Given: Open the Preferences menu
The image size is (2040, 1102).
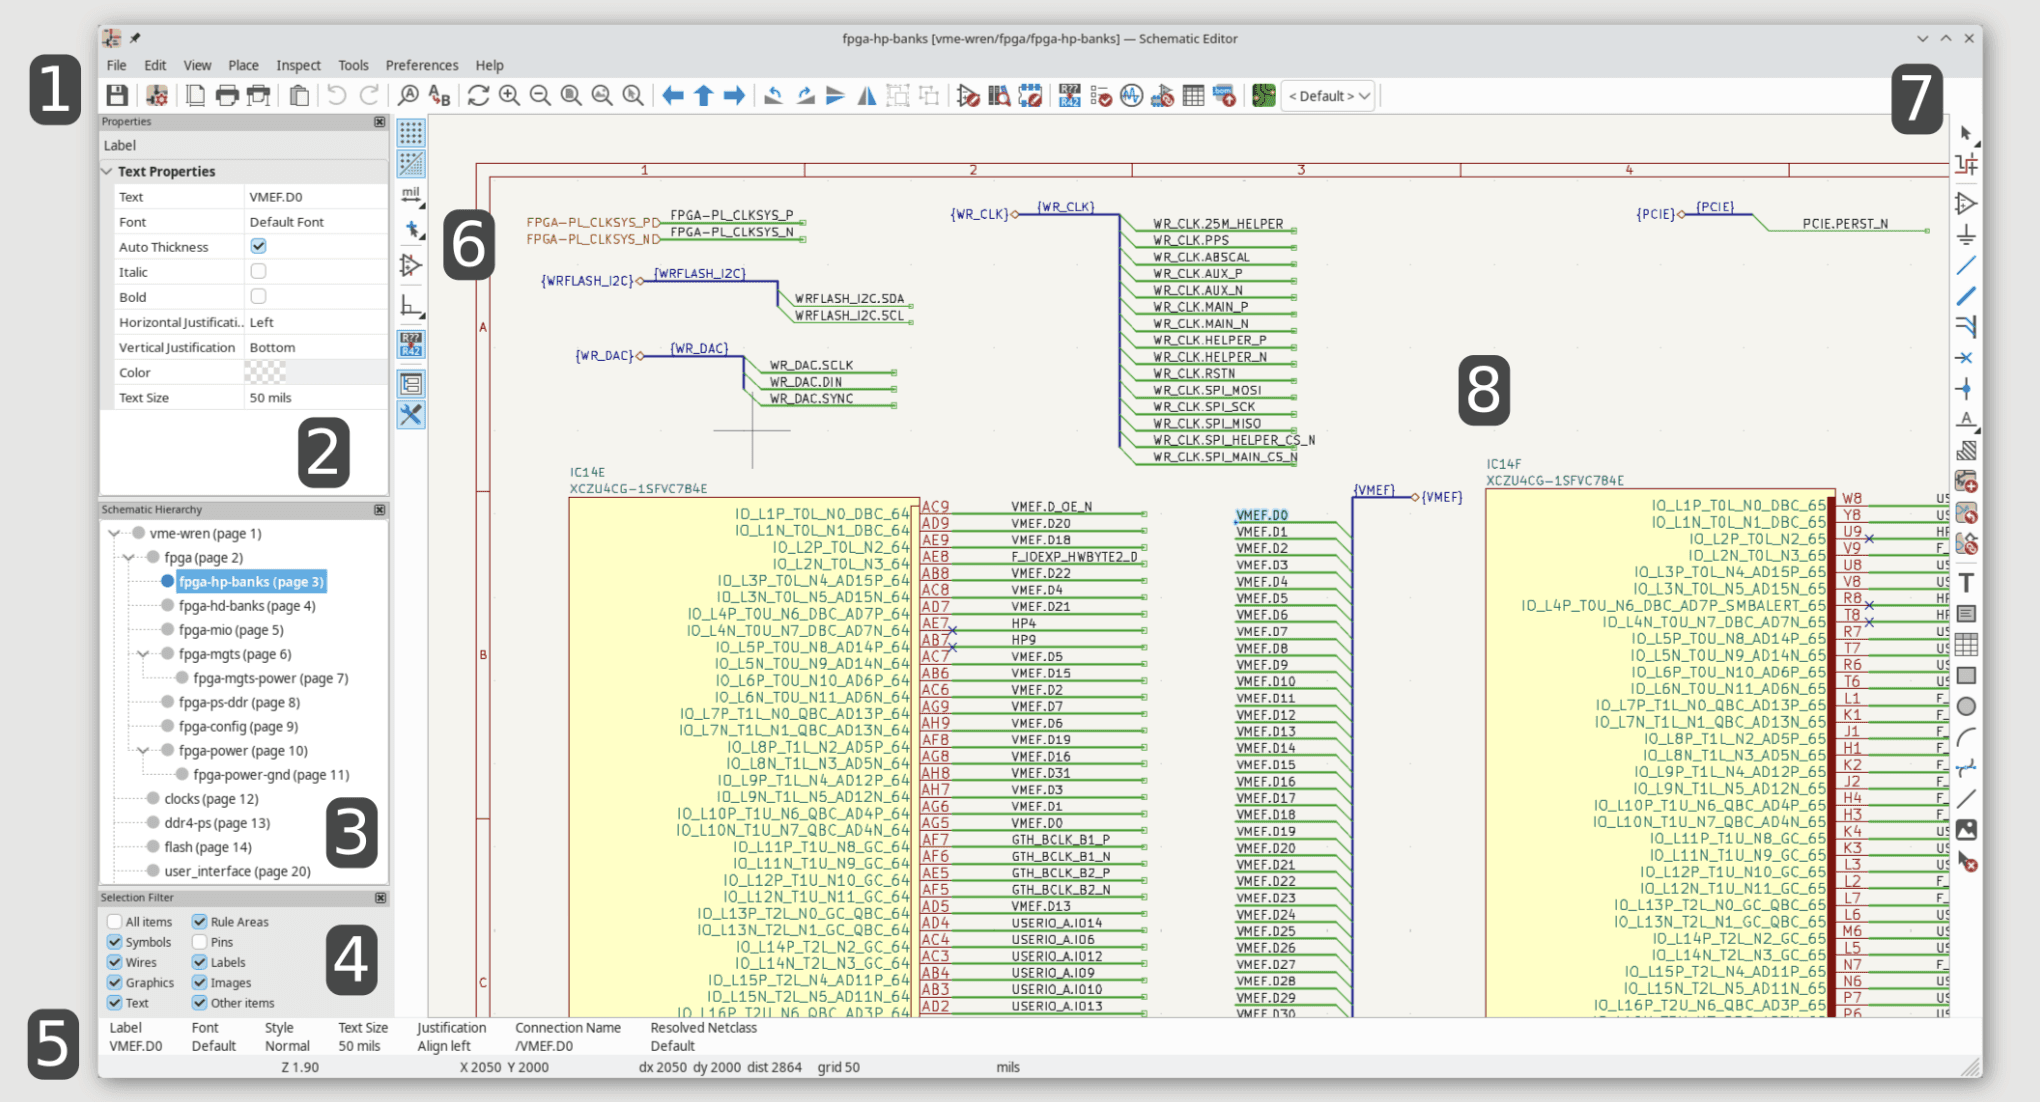Looking at the screenshot, I should tap(422, 65).
